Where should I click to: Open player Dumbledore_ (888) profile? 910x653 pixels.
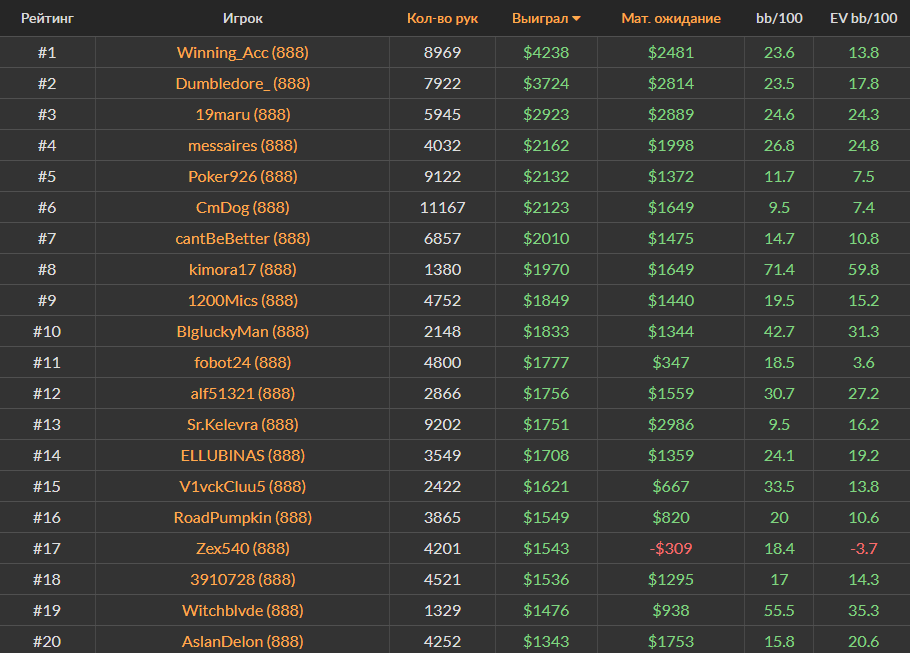(x=243, y=84)
